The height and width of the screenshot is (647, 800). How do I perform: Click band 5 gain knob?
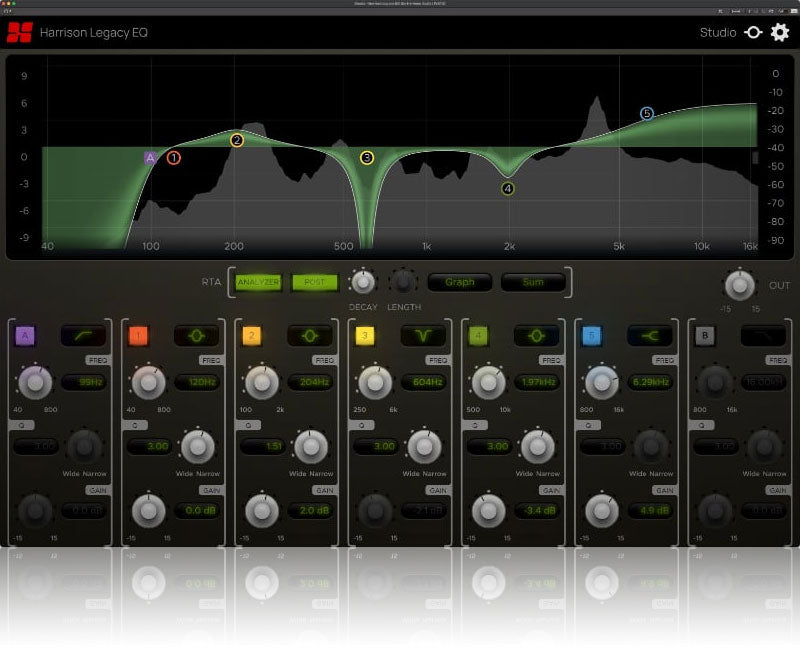[602, 511]
